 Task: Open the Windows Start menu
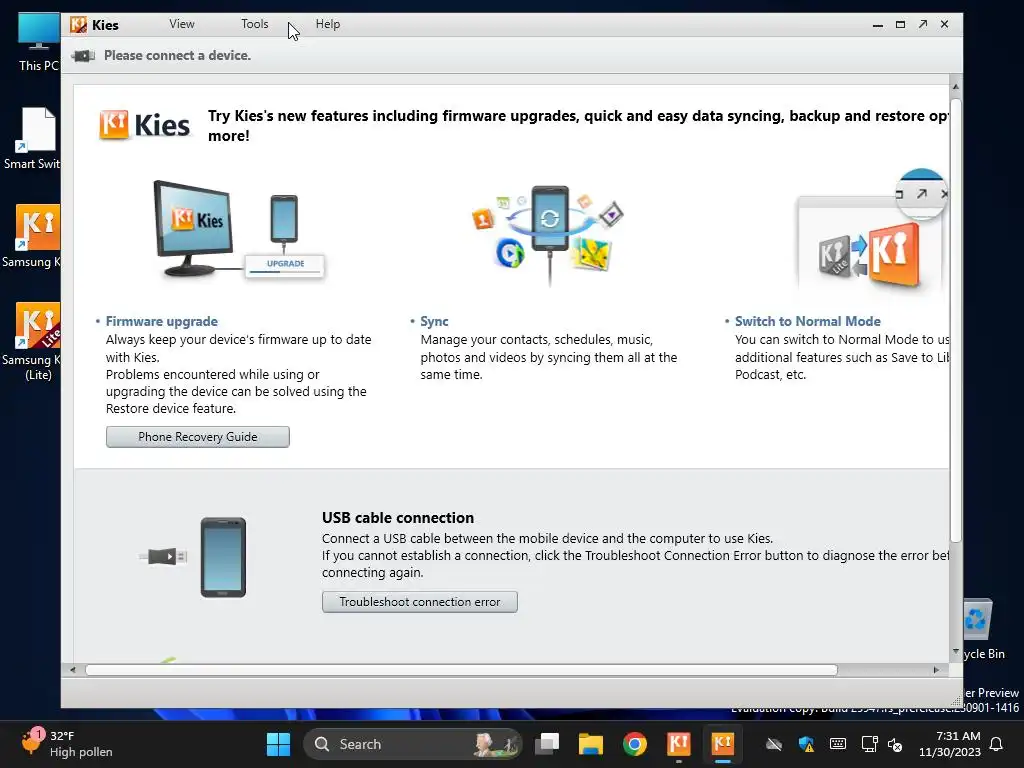[x=278, y=744]
